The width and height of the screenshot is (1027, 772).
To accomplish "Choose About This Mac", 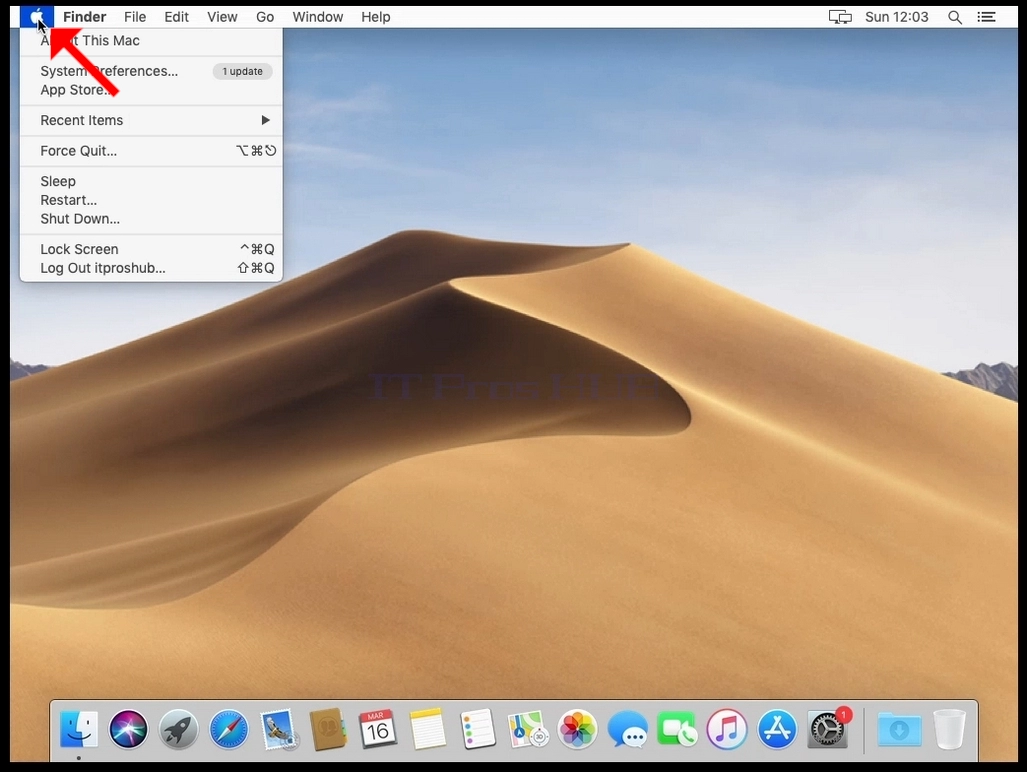I will (x=151, y=41).
